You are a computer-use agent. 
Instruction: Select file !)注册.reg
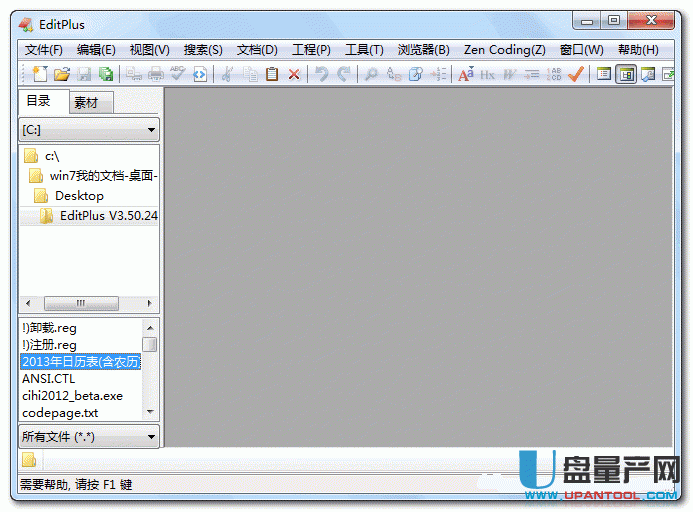[x=50, y=345]
